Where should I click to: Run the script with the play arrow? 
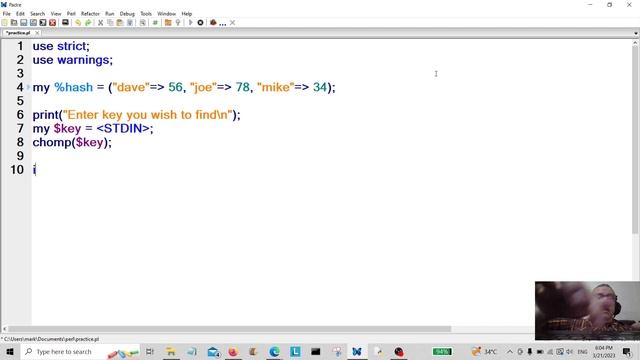[x=190, y=23]
